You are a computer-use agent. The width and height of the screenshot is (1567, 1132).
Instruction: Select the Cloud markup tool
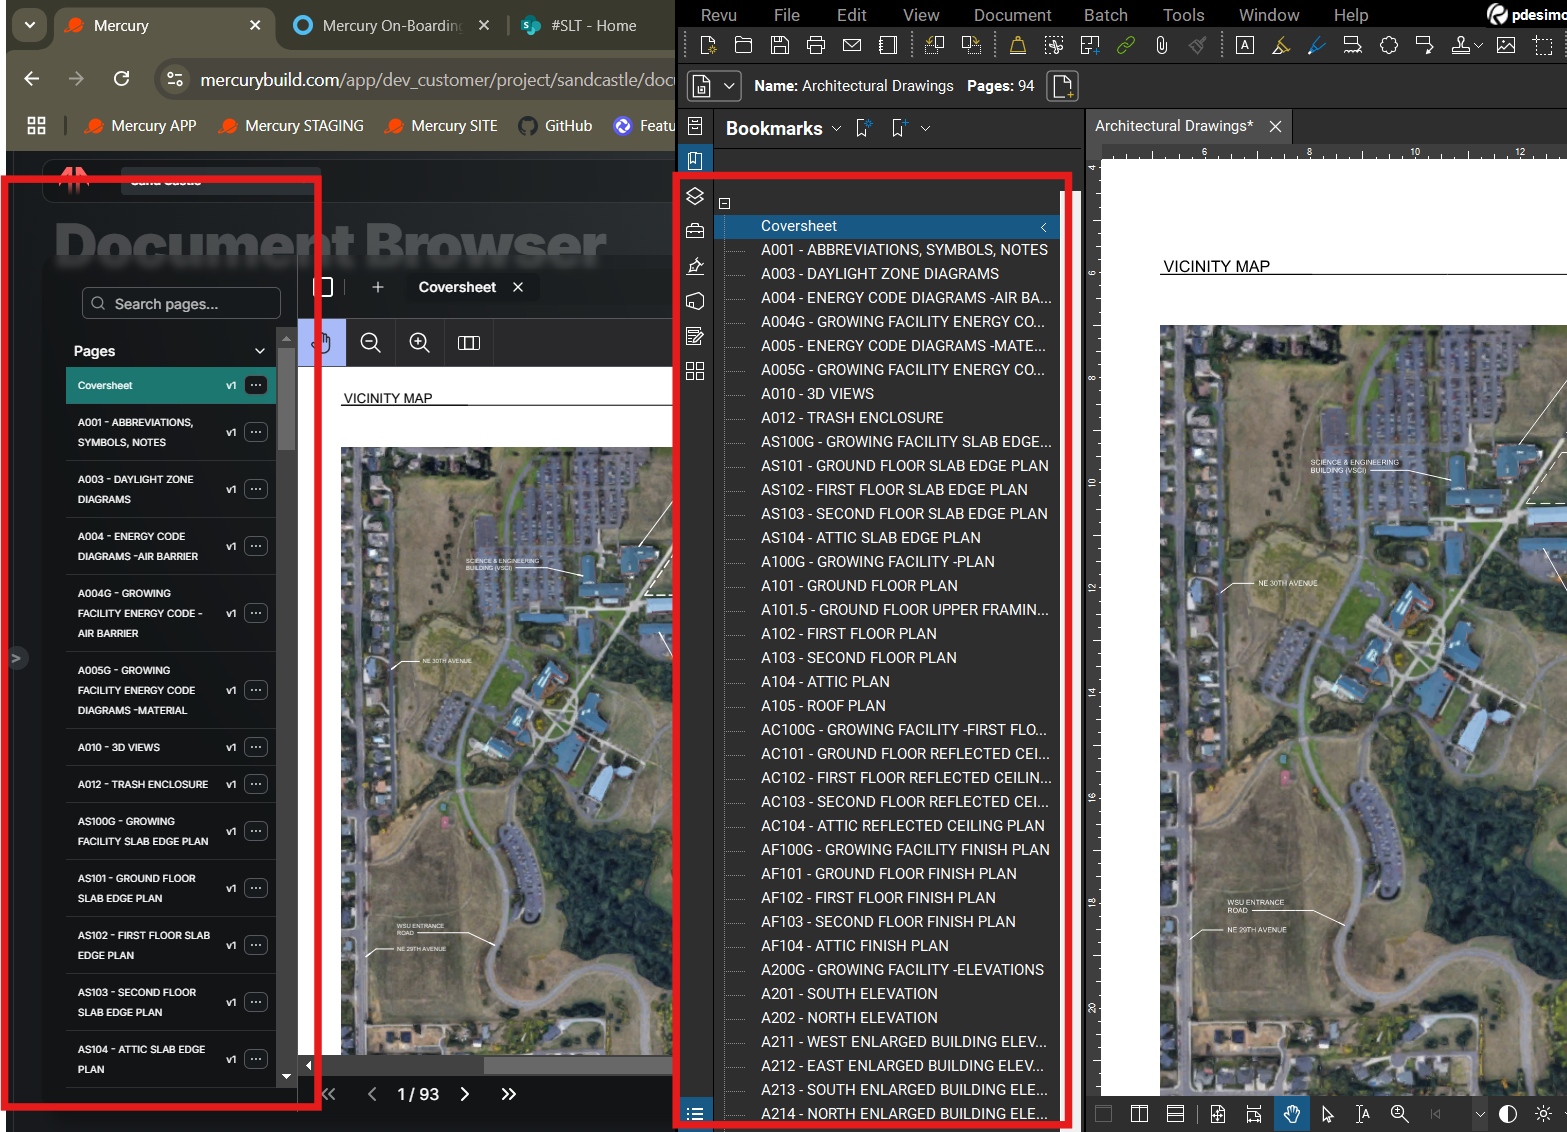pos(1389,45)
